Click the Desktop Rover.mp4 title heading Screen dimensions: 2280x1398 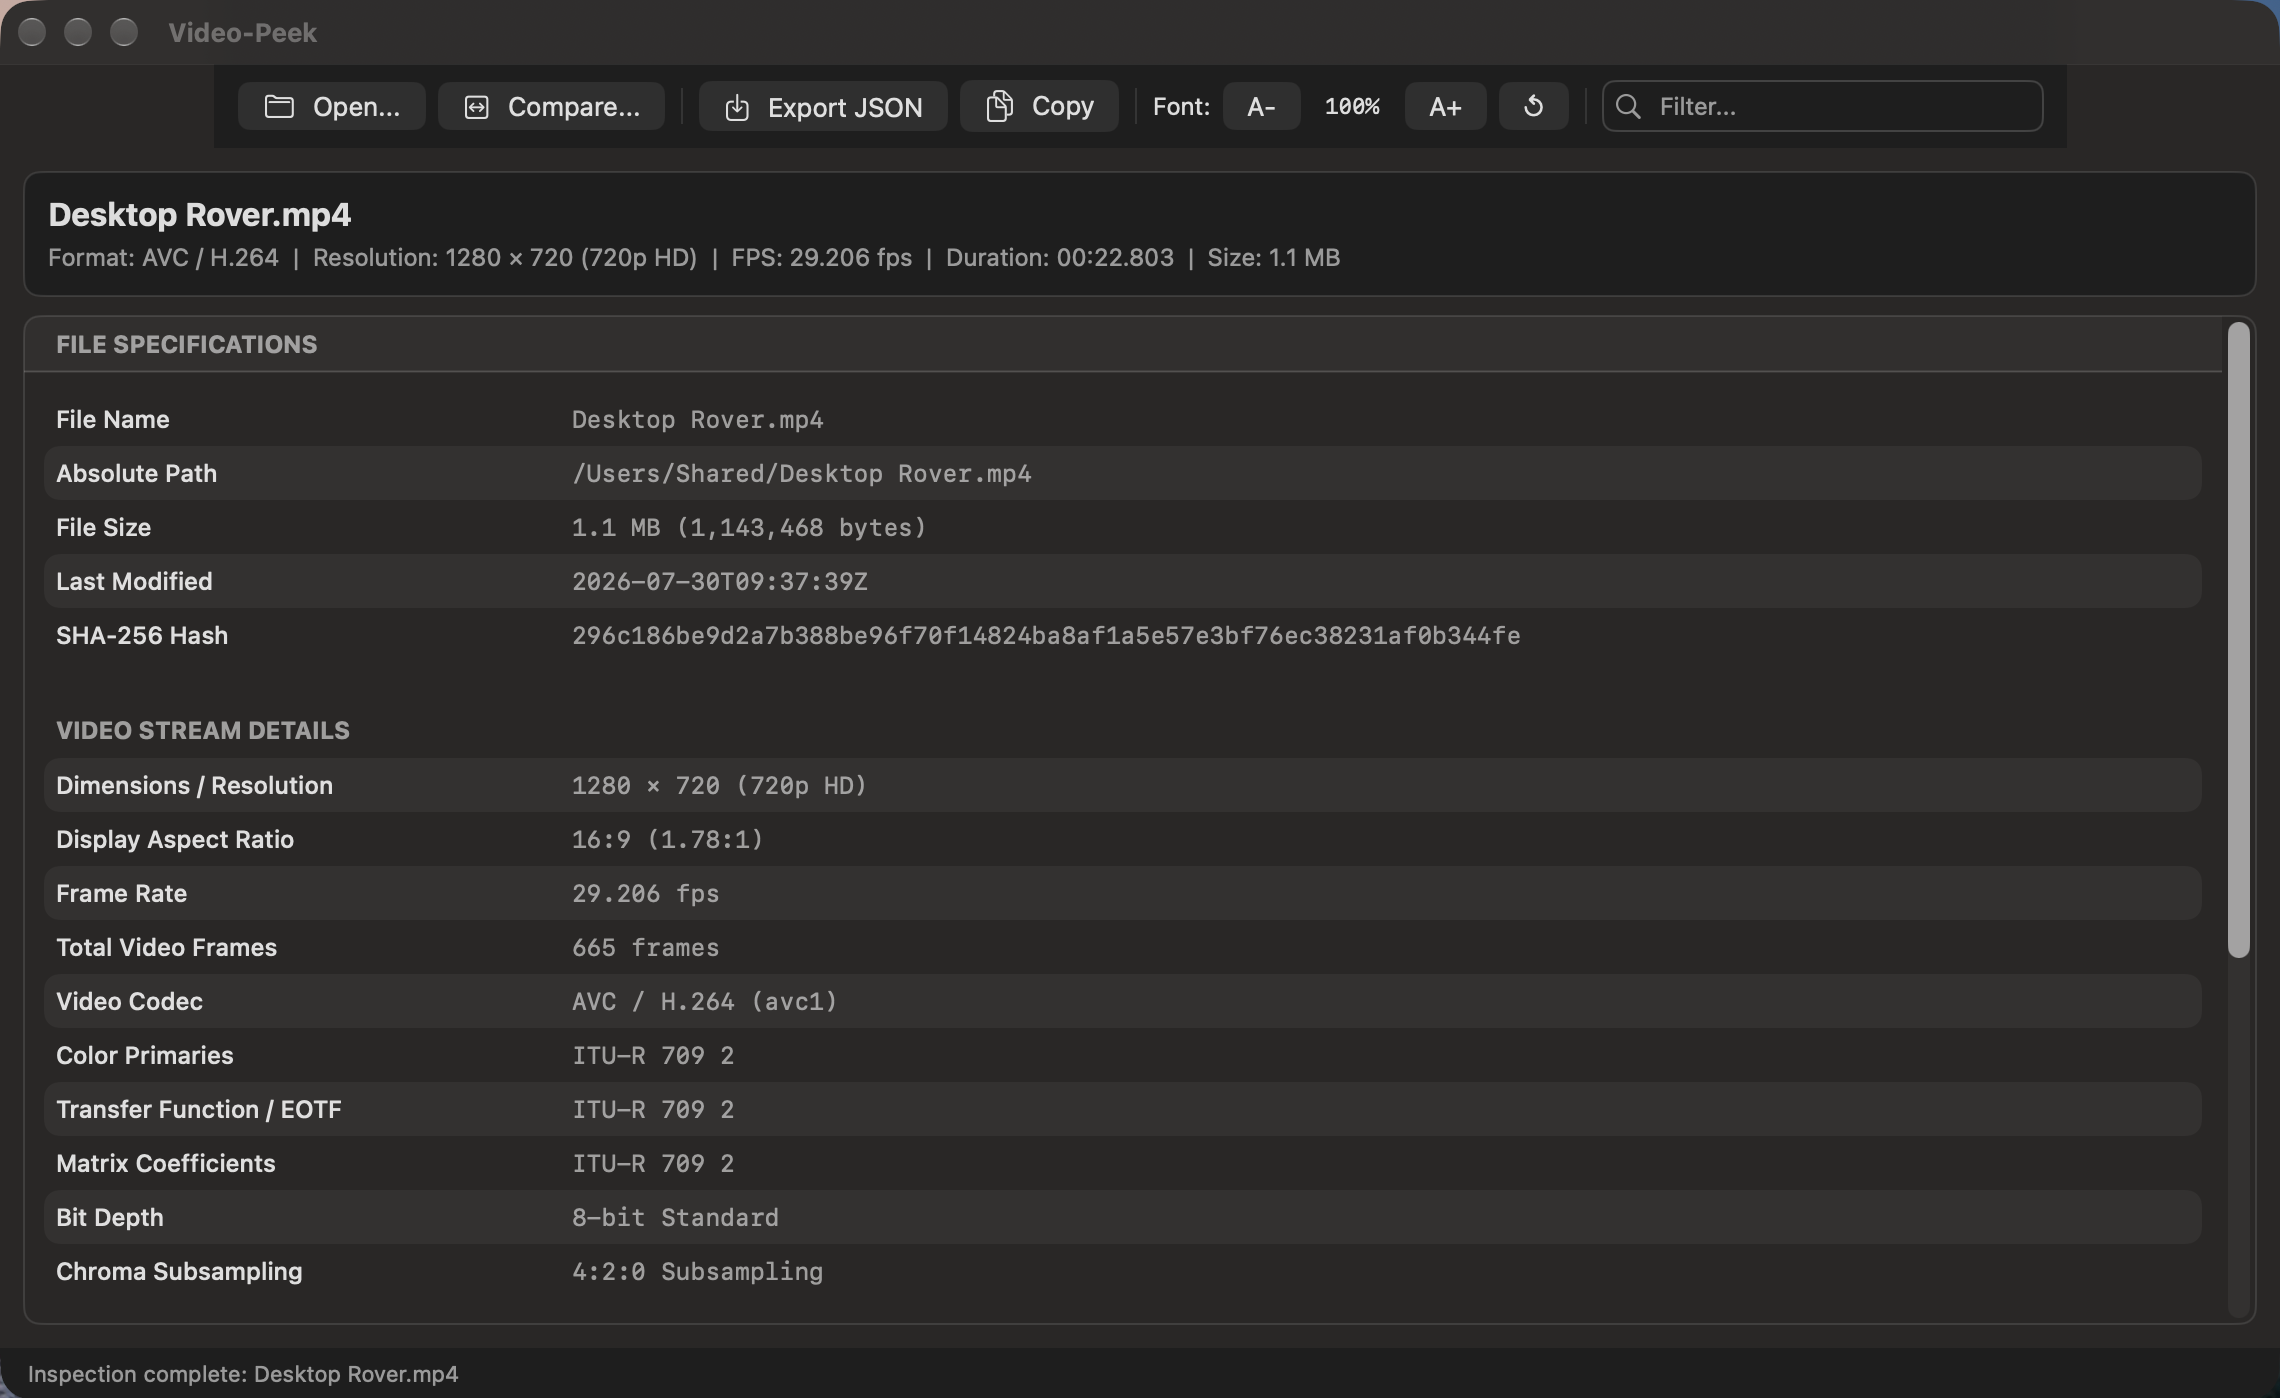[x=200, y=215]
